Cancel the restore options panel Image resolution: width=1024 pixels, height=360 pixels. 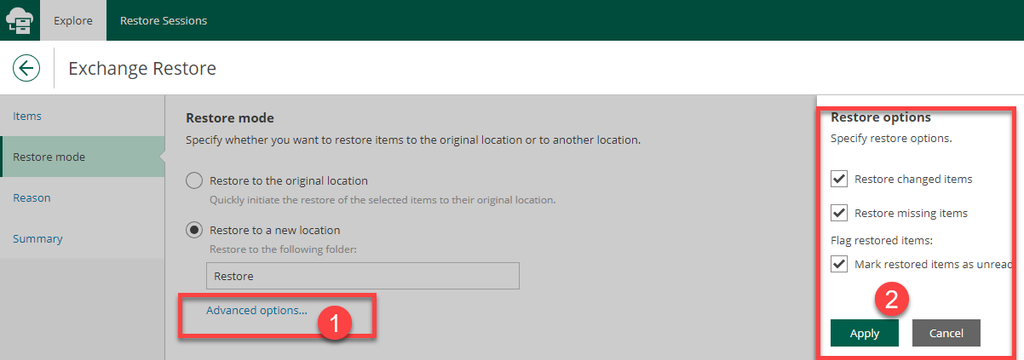pyautogui.click(x=946, y=333)
